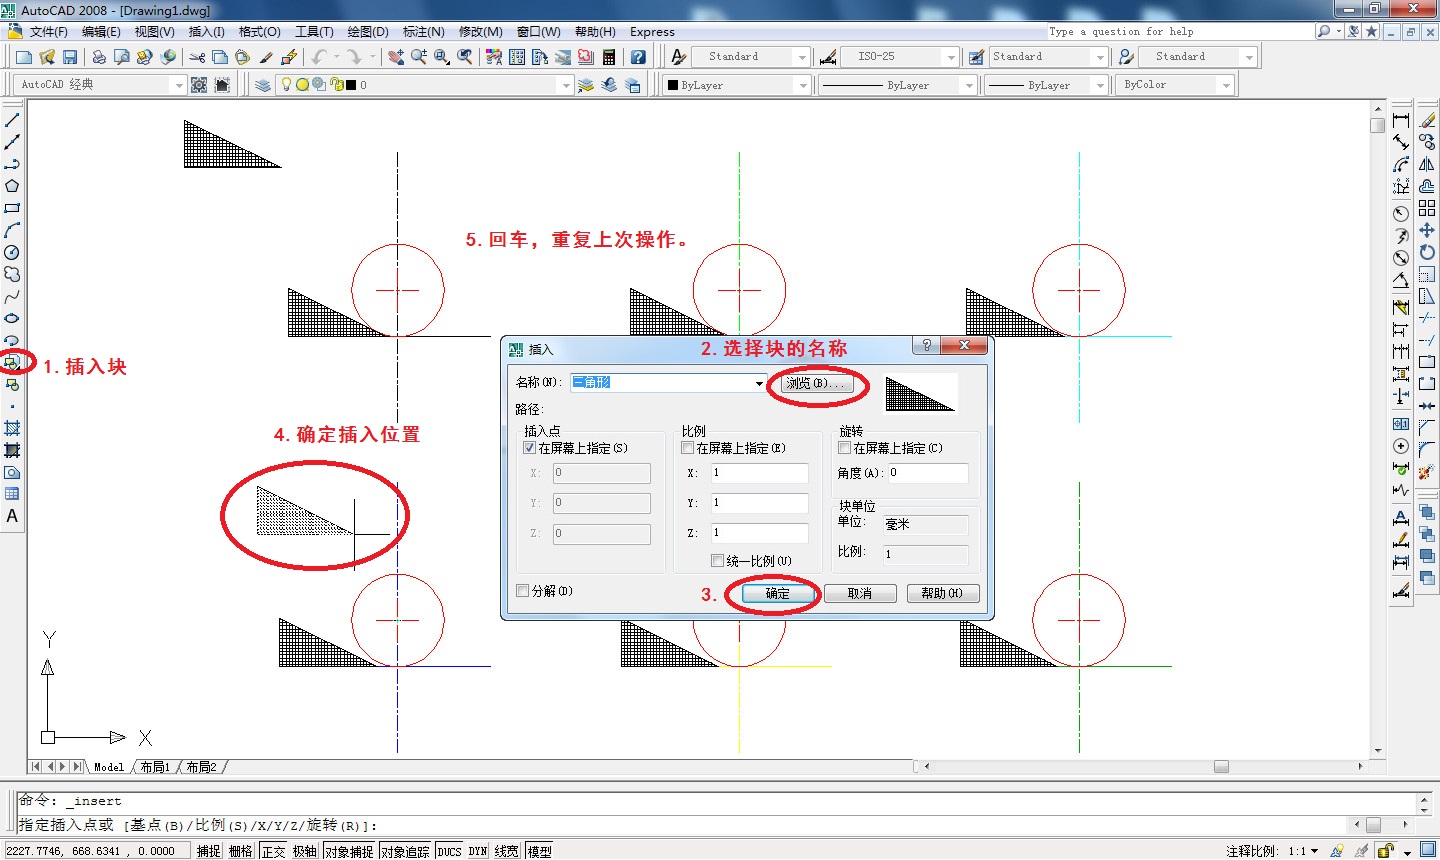Select the Linear dimension tool
The height and width of the screenshot is (860, 1440).
(x=1401, y=120)
